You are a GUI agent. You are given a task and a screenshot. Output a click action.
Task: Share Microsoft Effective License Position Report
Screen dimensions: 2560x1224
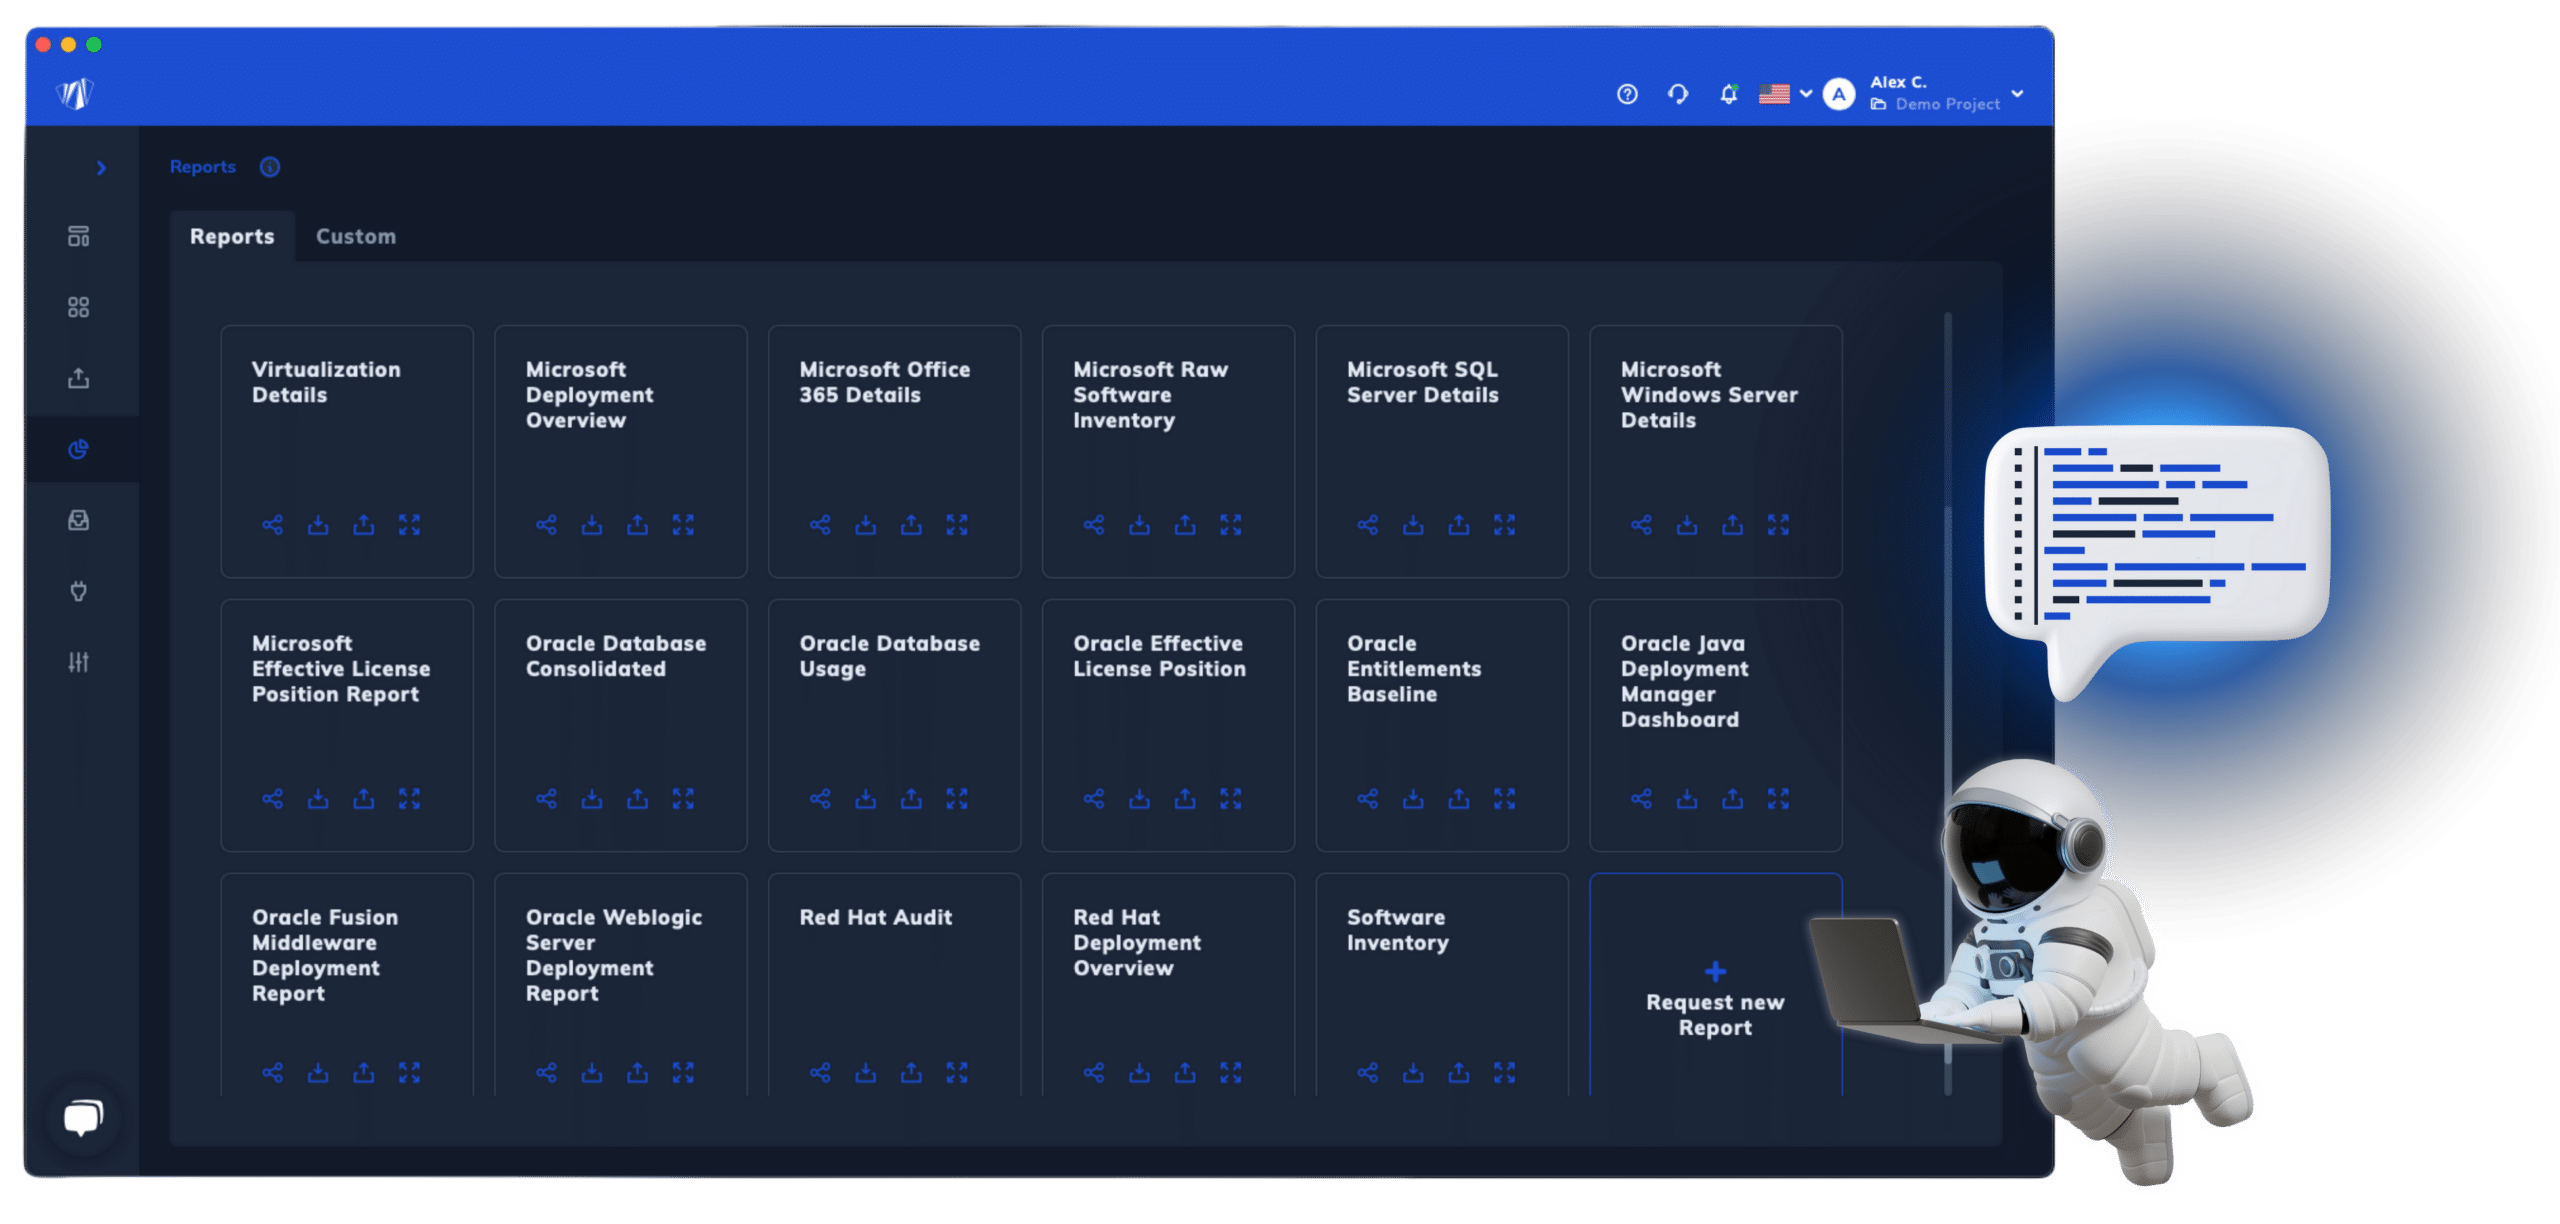click(x=272, y=799)
